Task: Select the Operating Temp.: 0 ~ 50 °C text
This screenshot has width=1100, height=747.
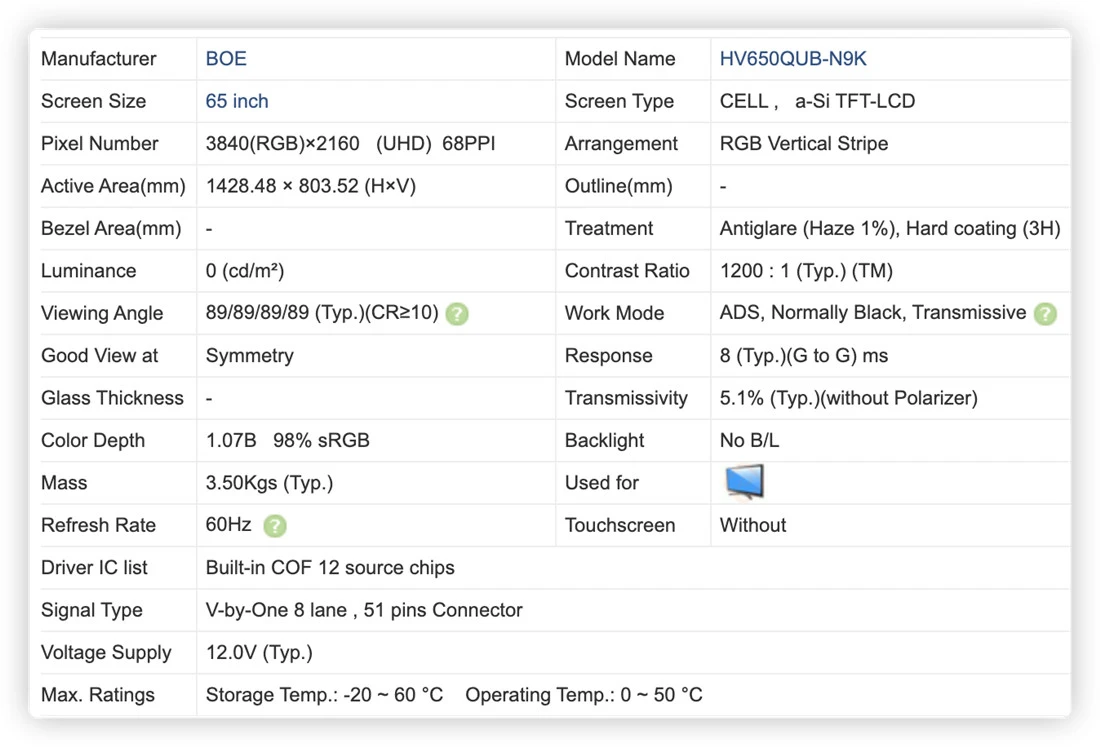Action: pyautogui.click(x=584, y=695)
